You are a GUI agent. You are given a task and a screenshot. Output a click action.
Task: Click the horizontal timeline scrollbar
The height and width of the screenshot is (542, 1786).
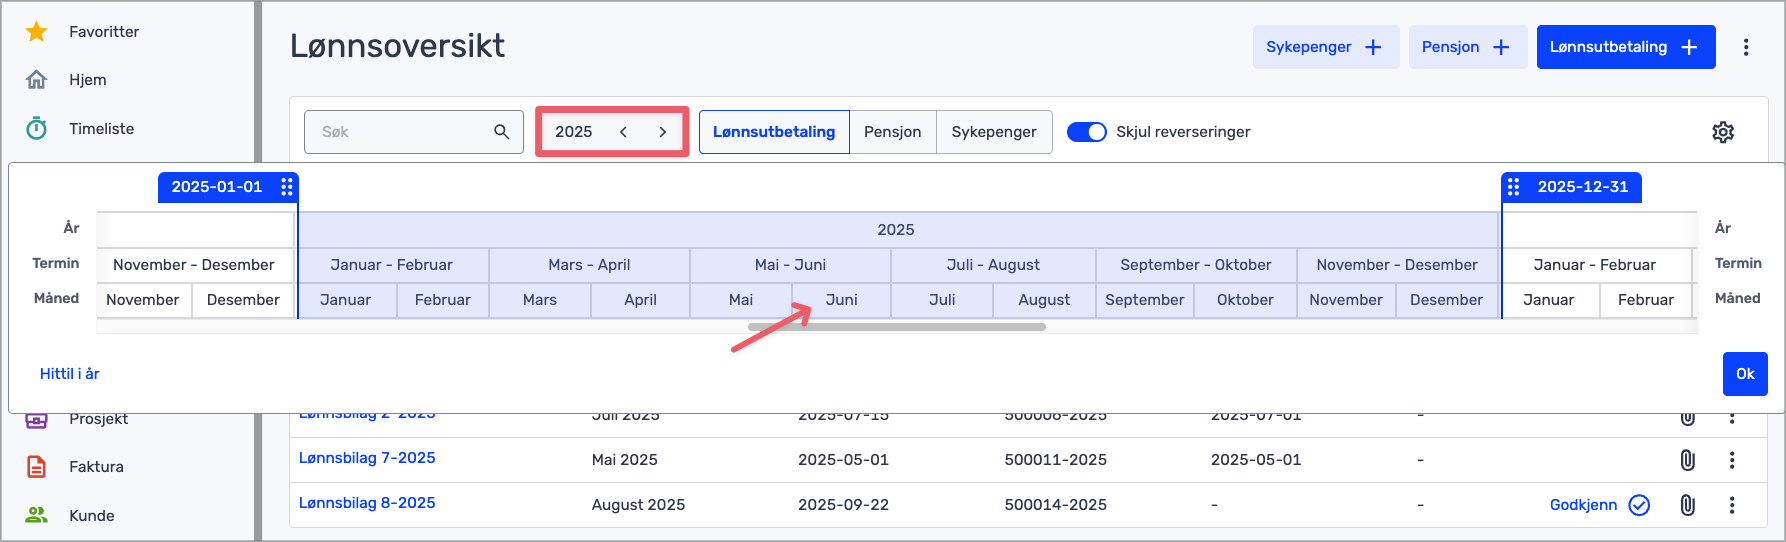(x=896, y=327)
